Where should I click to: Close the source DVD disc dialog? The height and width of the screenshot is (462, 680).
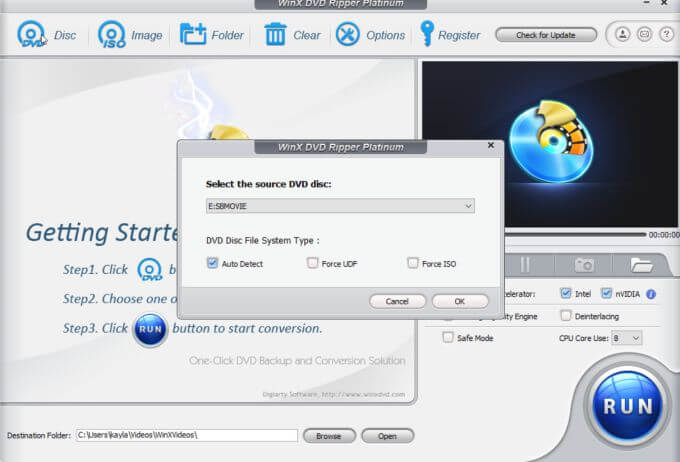click(490, 145)
